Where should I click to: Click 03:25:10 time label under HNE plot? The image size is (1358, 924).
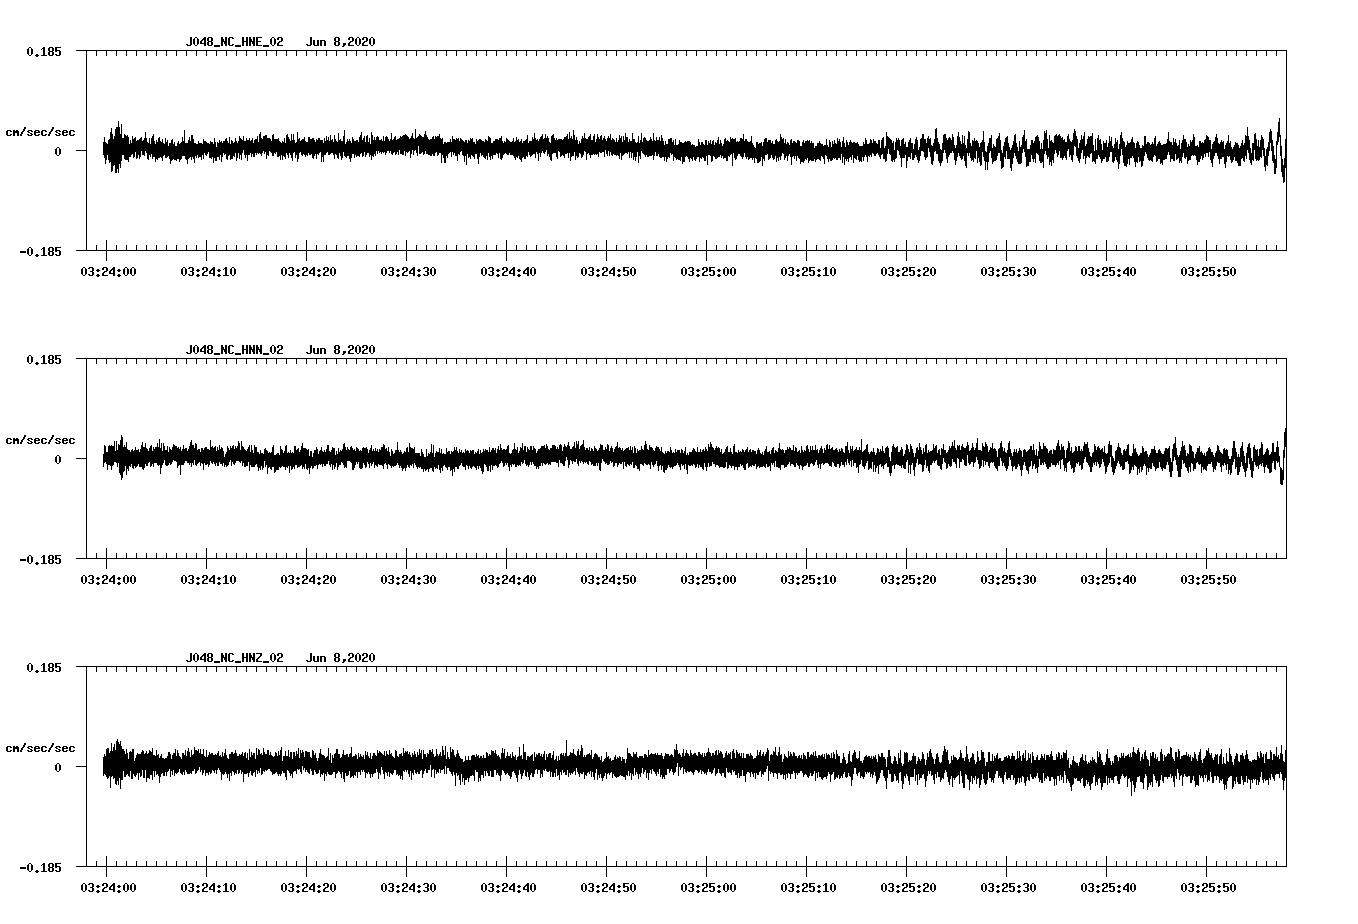[x=807, y=271]
